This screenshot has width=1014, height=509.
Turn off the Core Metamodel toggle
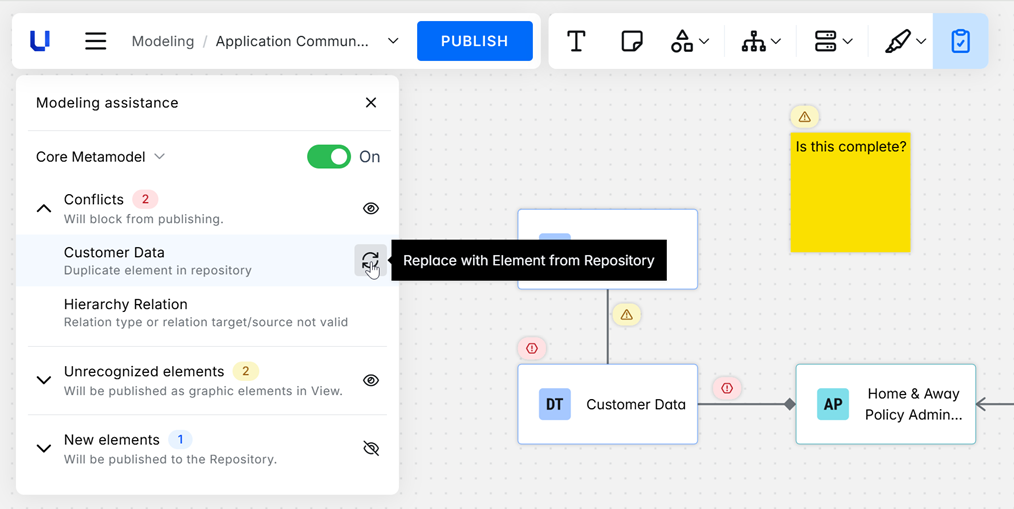329,157
